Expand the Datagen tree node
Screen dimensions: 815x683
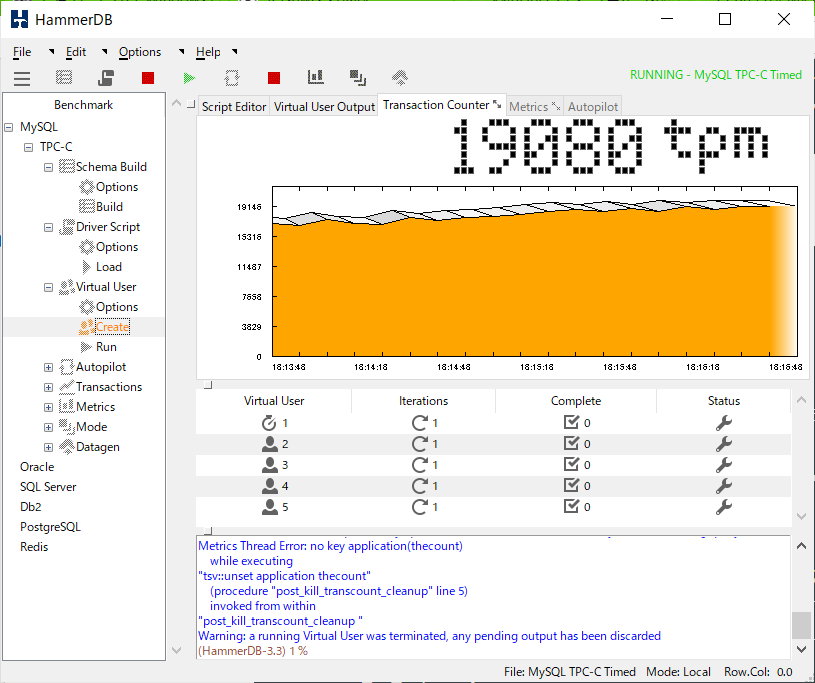(48, 448)
